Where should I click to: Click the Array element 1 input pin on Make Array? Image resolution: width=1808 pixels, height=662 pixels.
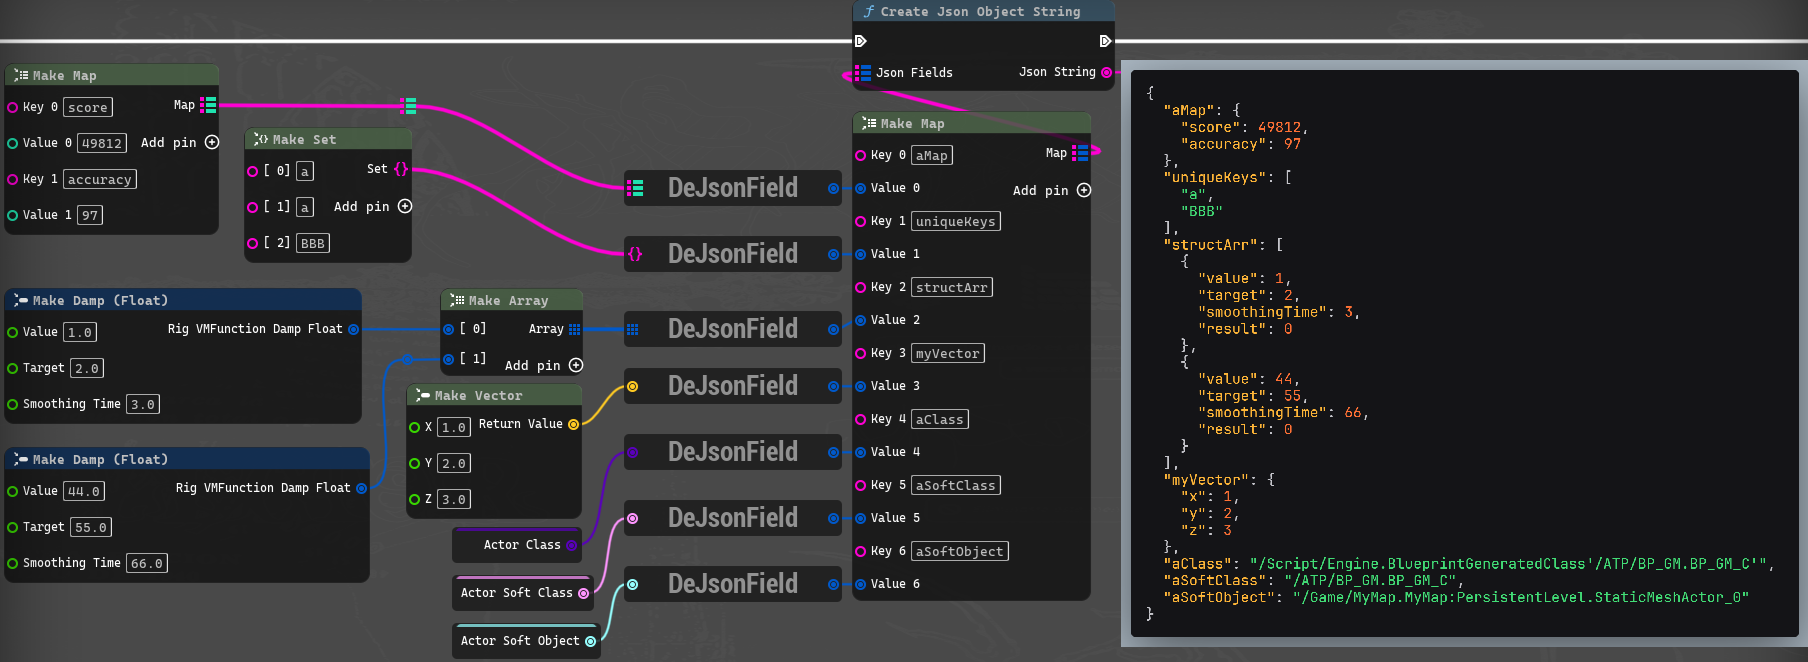(x=448, y=359)
